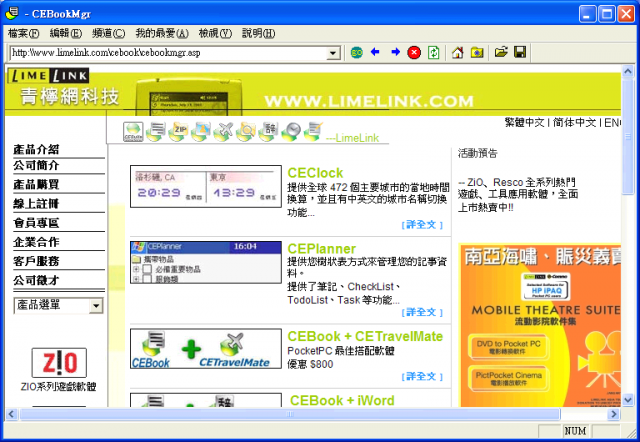
Task: Click the CEBookMgr title bar app icon
Action: click(12, 13)
